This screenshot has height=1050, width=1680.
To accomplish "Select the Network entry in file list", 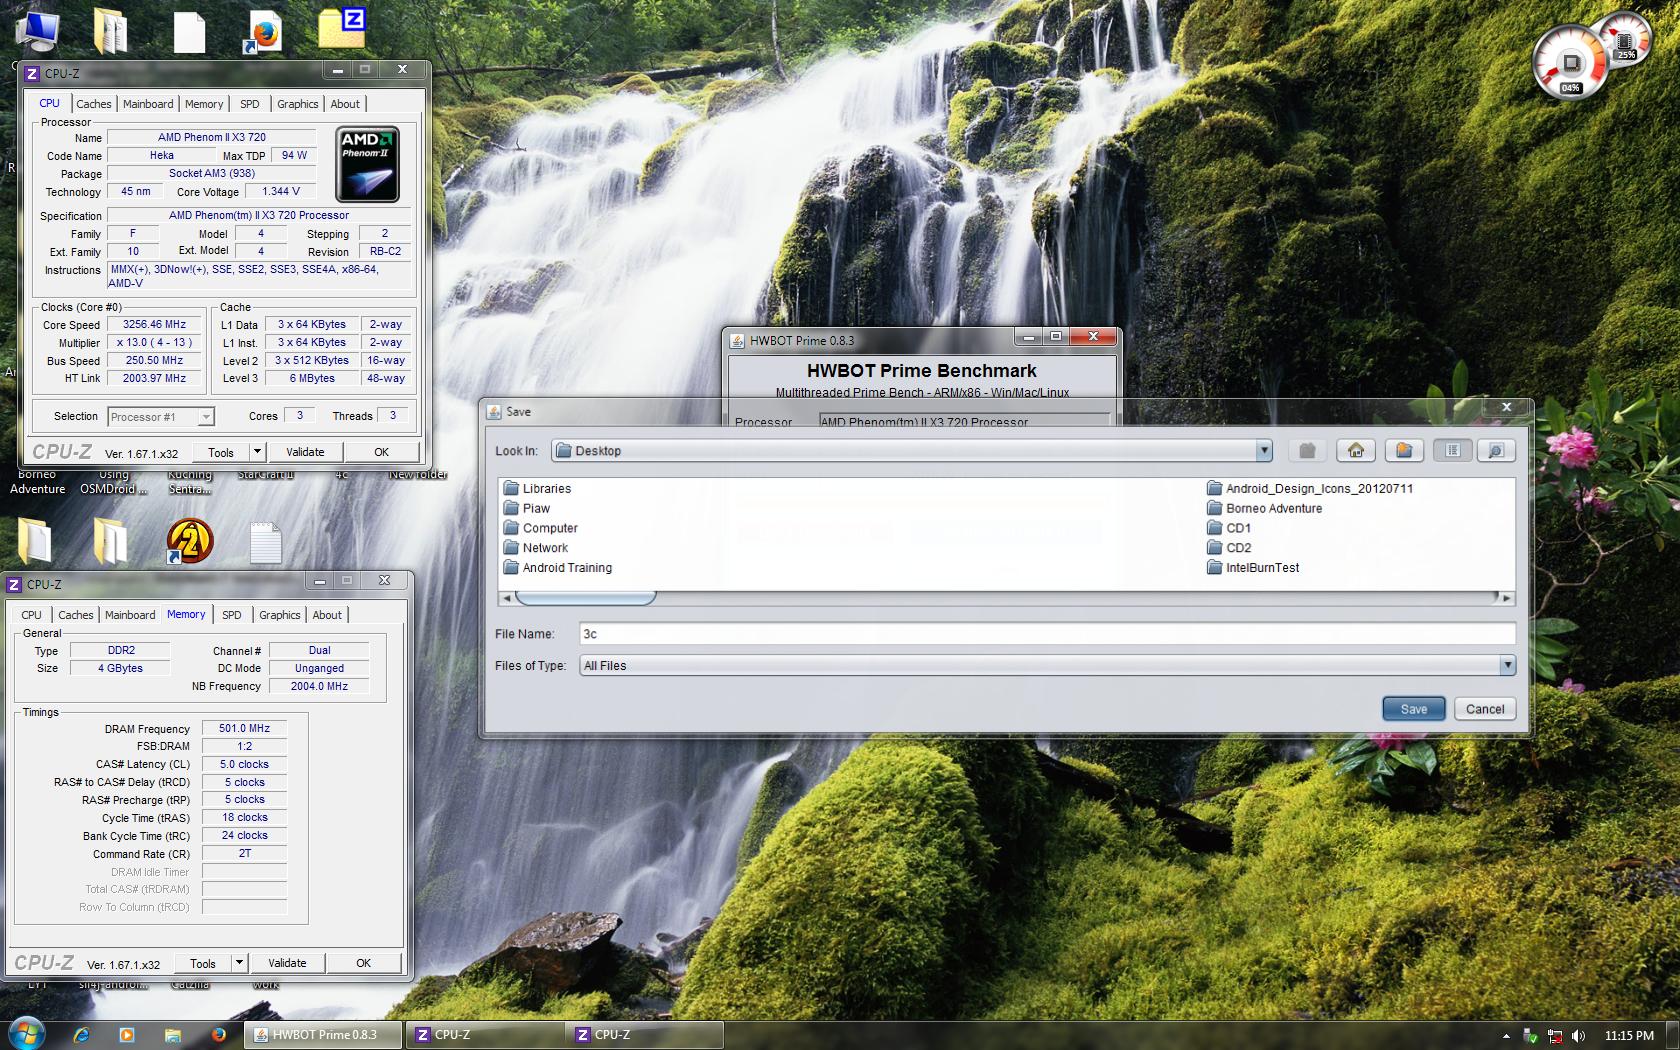I will coord(536,548).
